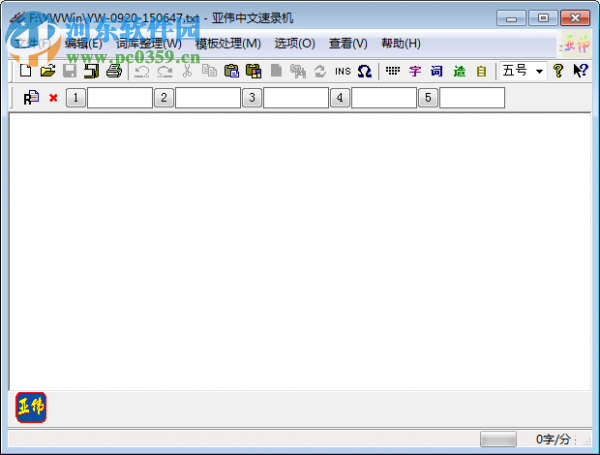Screen dimensions: 600x455
Task: Focus the input field next to button 2
Action: (x=208, y=98)
